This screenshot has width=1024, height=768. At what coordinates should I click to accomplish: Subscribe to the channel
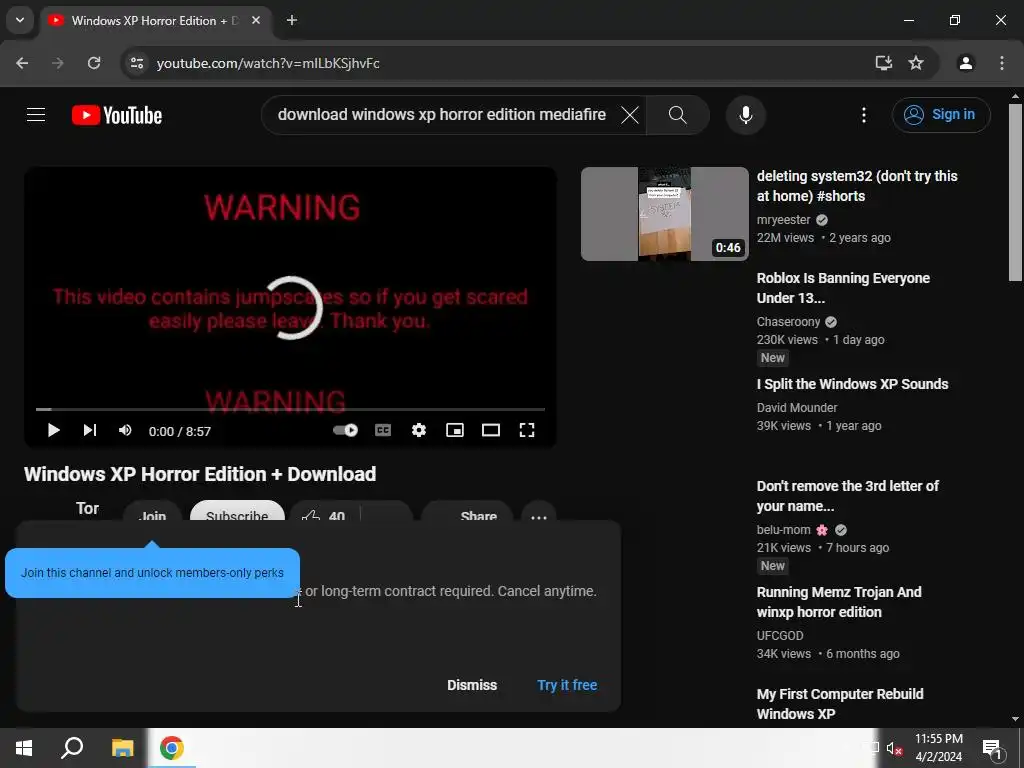click(237, 511)
